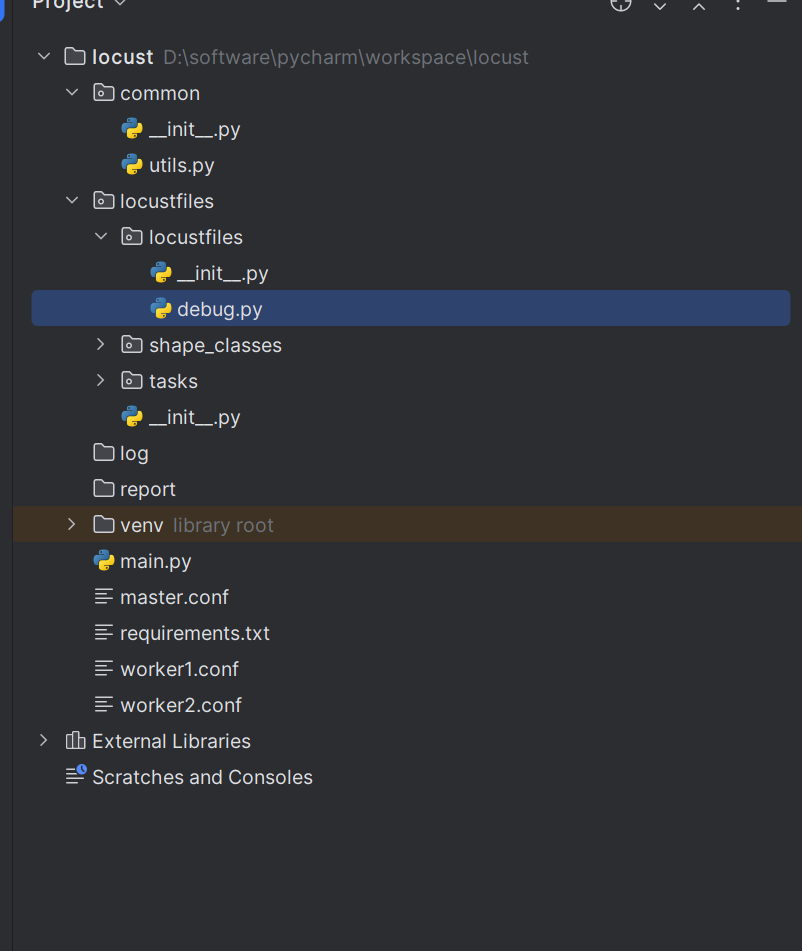Expand the shape_classes folder

(100, 345)
